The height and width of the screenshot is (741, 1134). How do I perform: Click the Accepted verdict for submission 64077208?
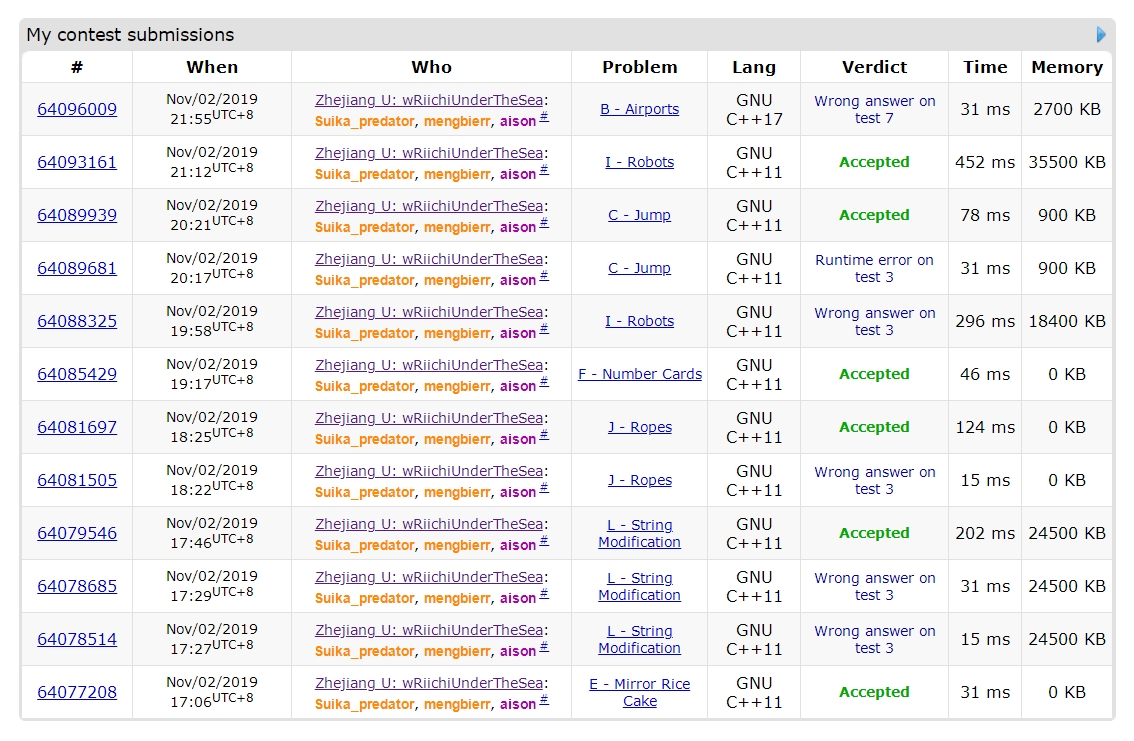pos(874,692)
